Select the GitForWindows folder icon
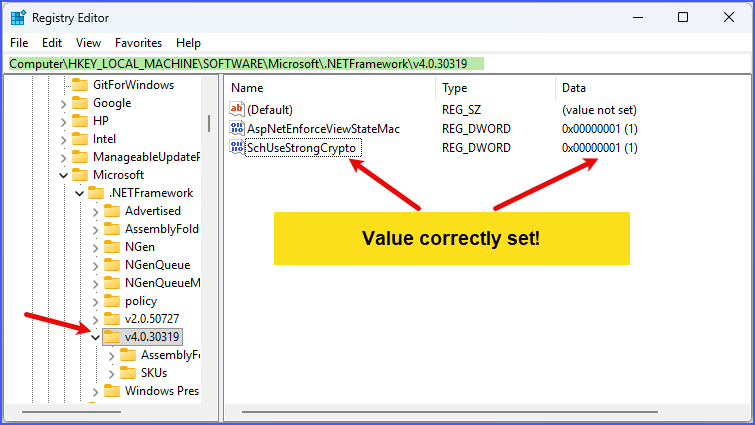Screen dimensions: 755x425 point(79,85)
